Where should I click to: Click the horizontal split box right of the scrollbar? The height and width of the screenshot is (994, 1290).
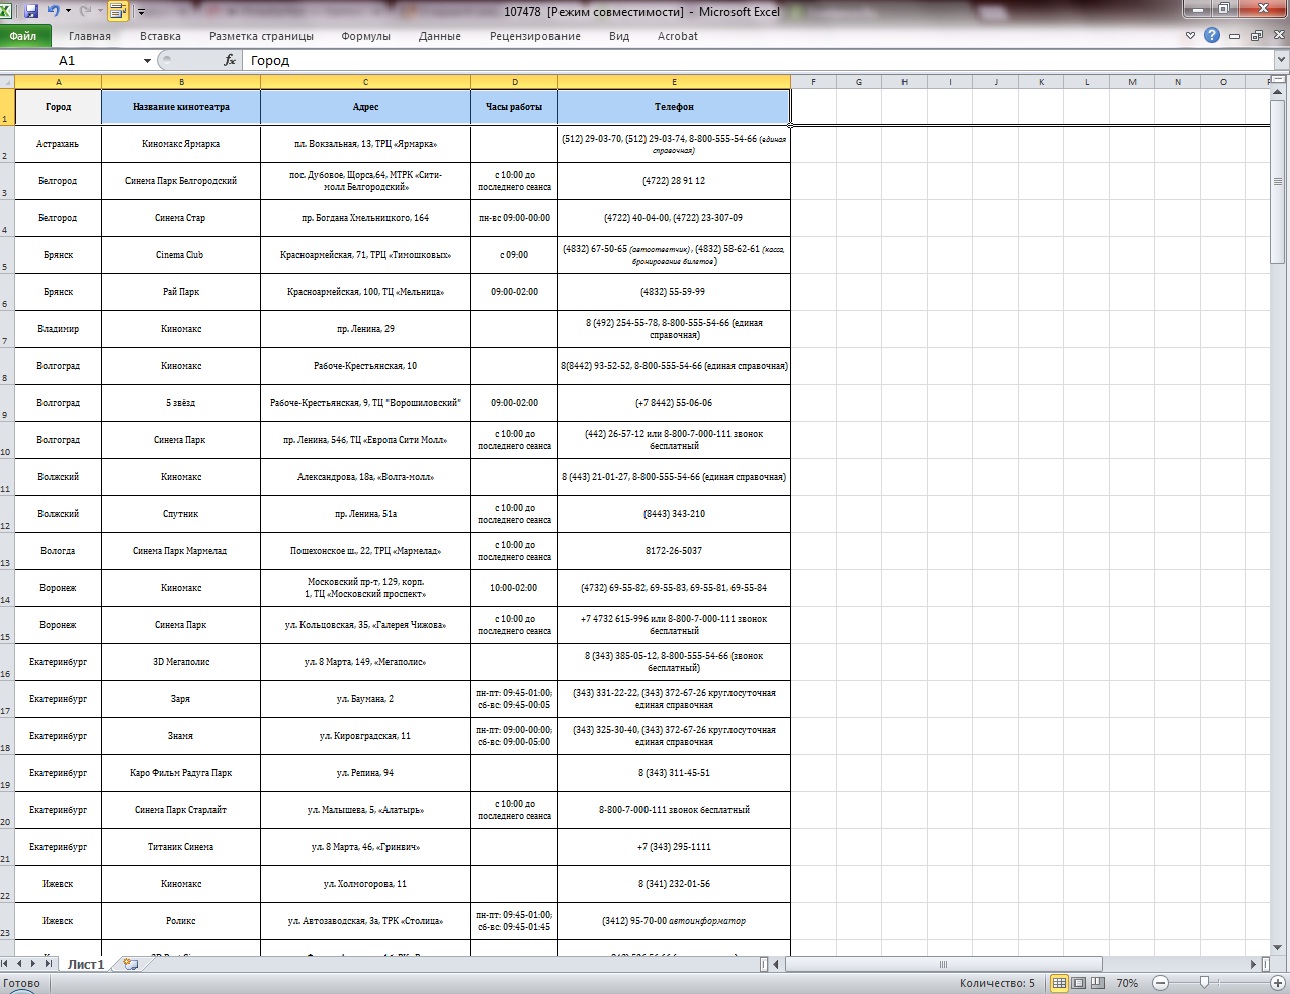[x=1266, y=964]
